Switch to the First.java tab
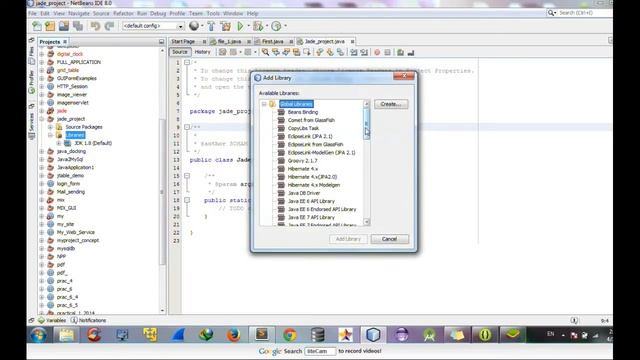640x360 pixels. [273, 42]
